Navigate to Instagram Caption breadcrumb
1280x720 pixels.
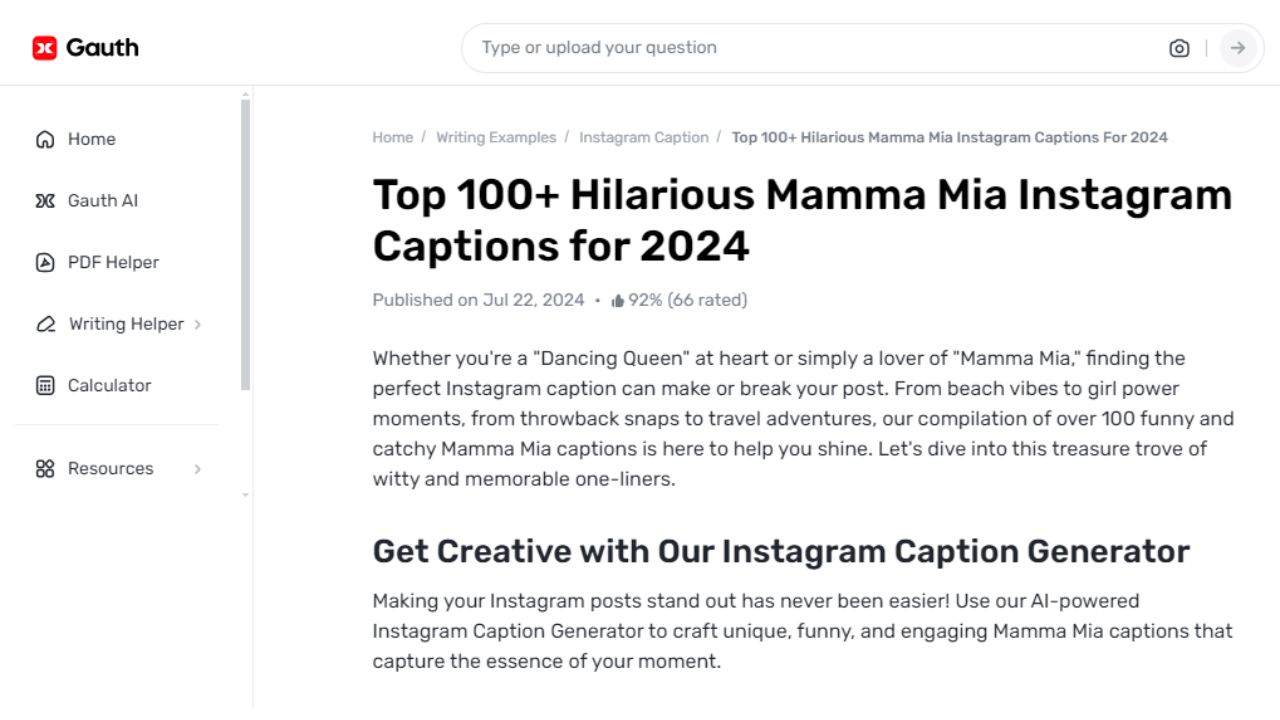click(x=643, y=137)
